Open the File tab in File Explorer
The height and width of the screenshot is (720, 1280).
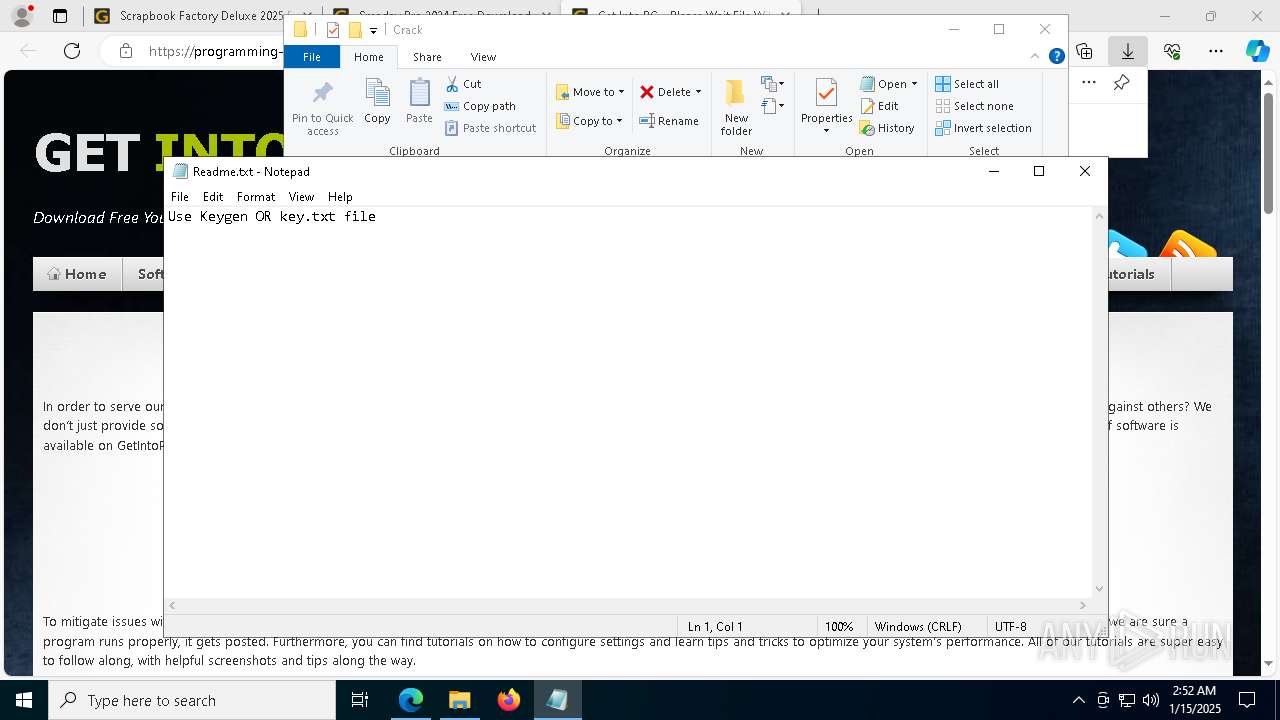pyautogui.click(x=312, y=57)
